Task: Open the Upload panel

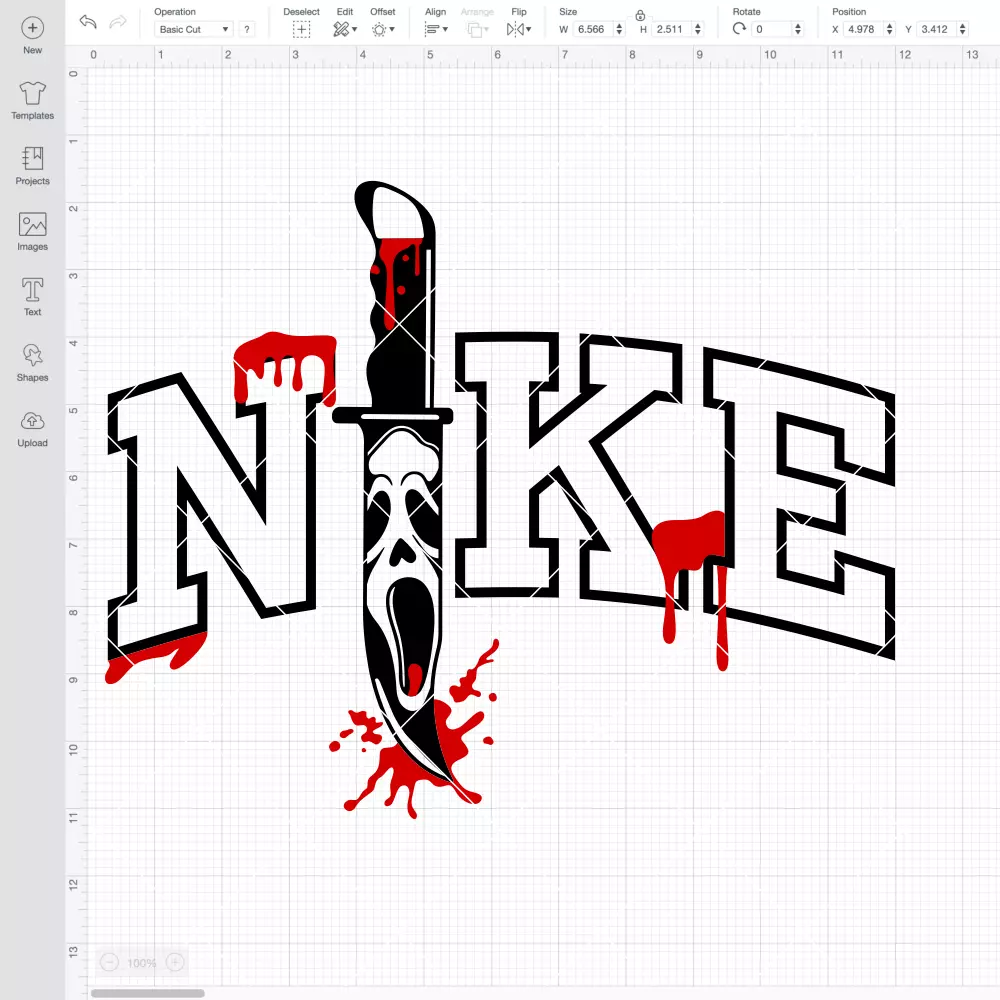Action: (33, 429)
